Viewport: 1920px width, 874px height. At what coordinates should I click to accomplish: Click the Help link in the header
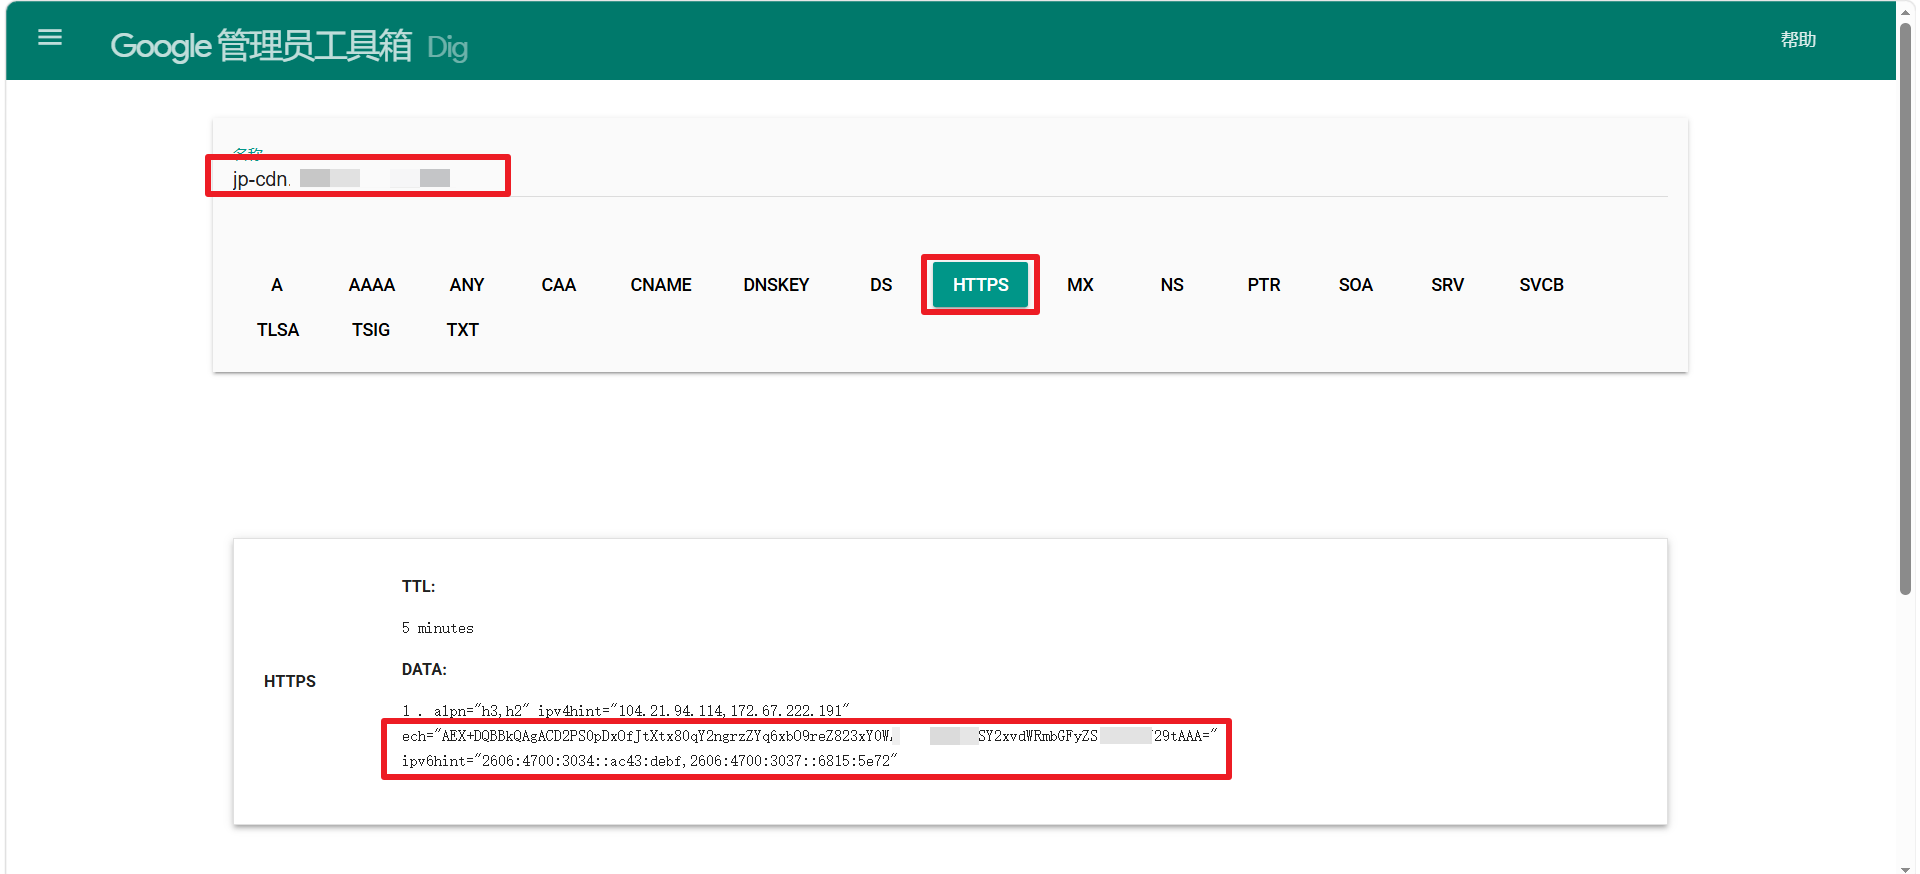tap(1797, 40)
